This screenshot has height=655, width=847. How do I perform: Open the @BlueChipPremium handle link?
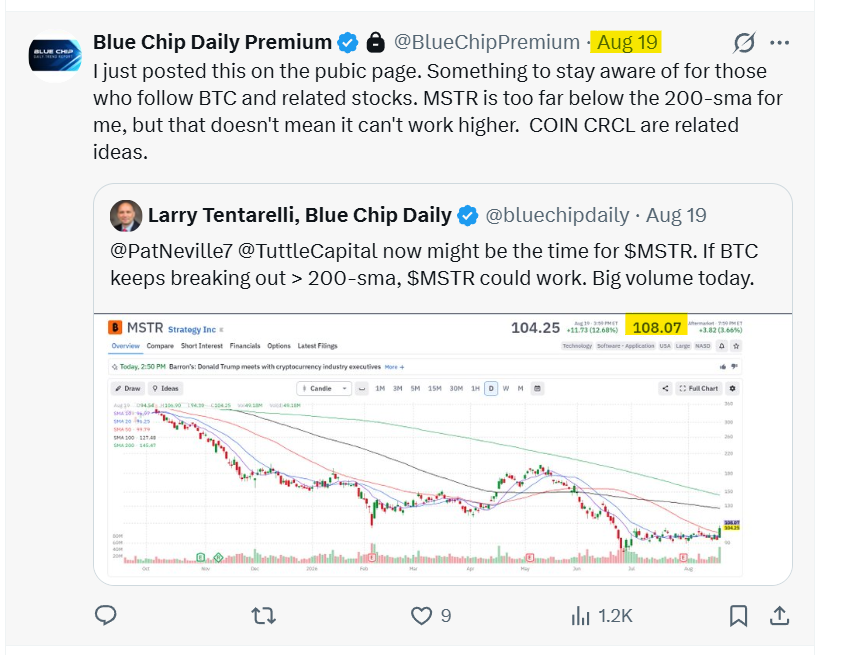[487, 42]
